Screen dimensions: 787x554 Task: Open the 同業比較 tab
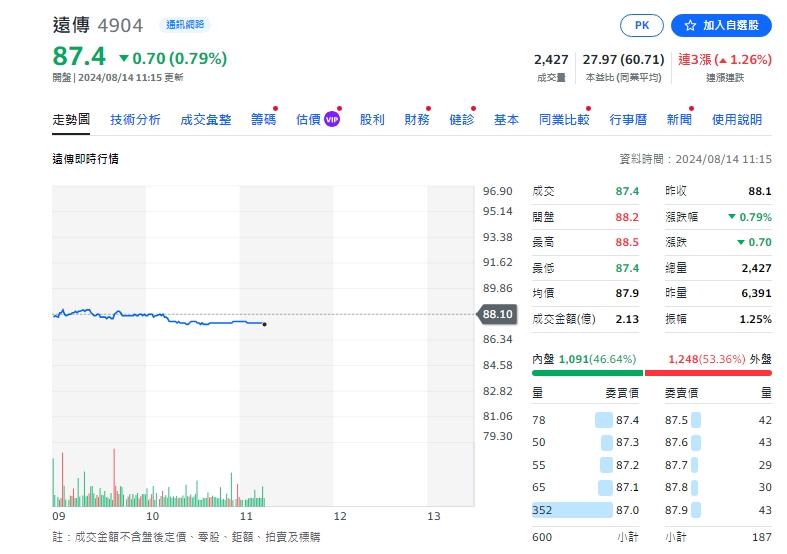tap(564, 119)
